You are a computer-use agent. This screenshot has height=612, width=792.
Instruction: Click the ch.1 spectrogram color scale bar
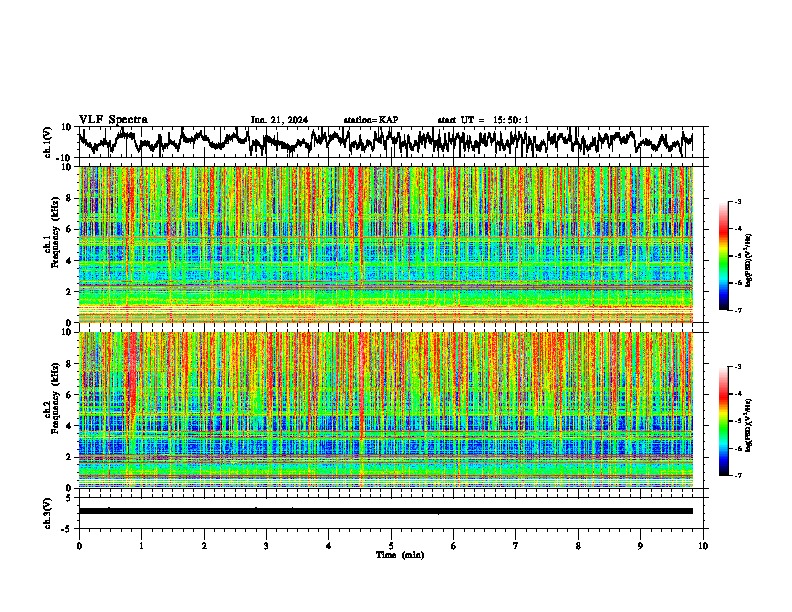click(724, 256)
